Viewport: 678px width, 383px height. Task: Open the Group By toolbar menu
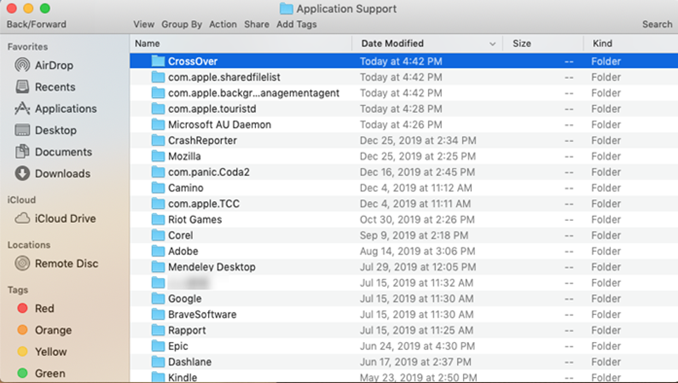point(182,24)
